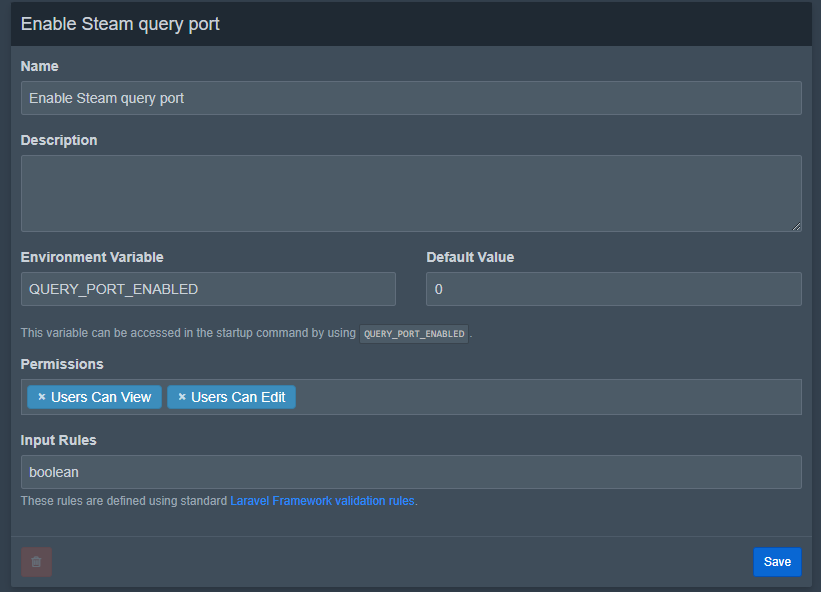Click the QUERY_PORT_ENABLED code snippet

(x=416, y=333)
